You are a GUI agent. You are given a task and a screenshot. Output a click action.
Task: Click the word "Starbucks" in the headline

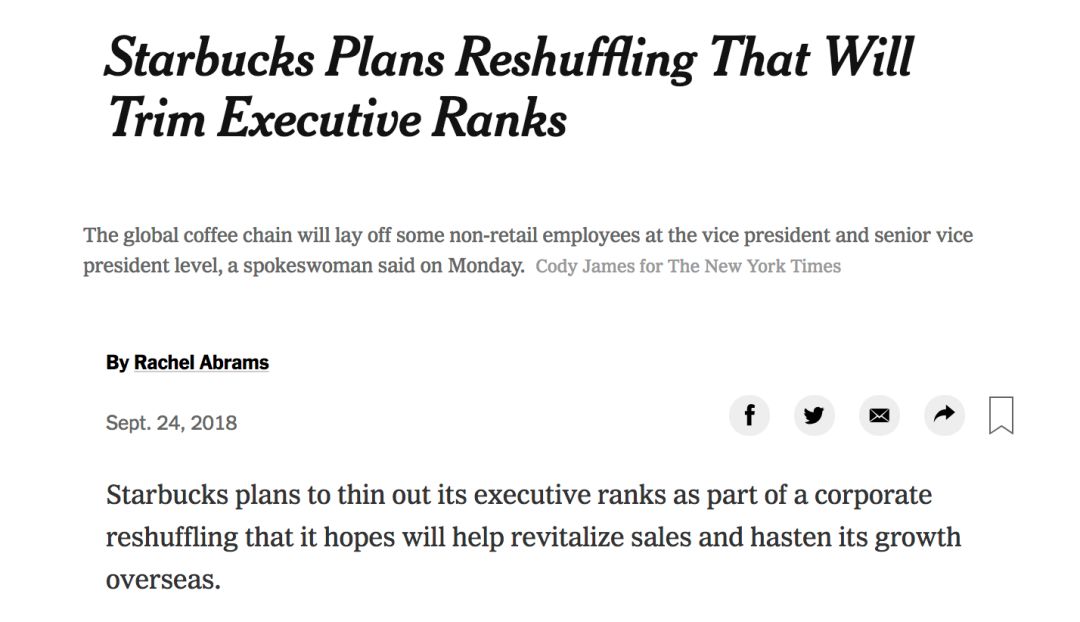(x=210, y=58)
